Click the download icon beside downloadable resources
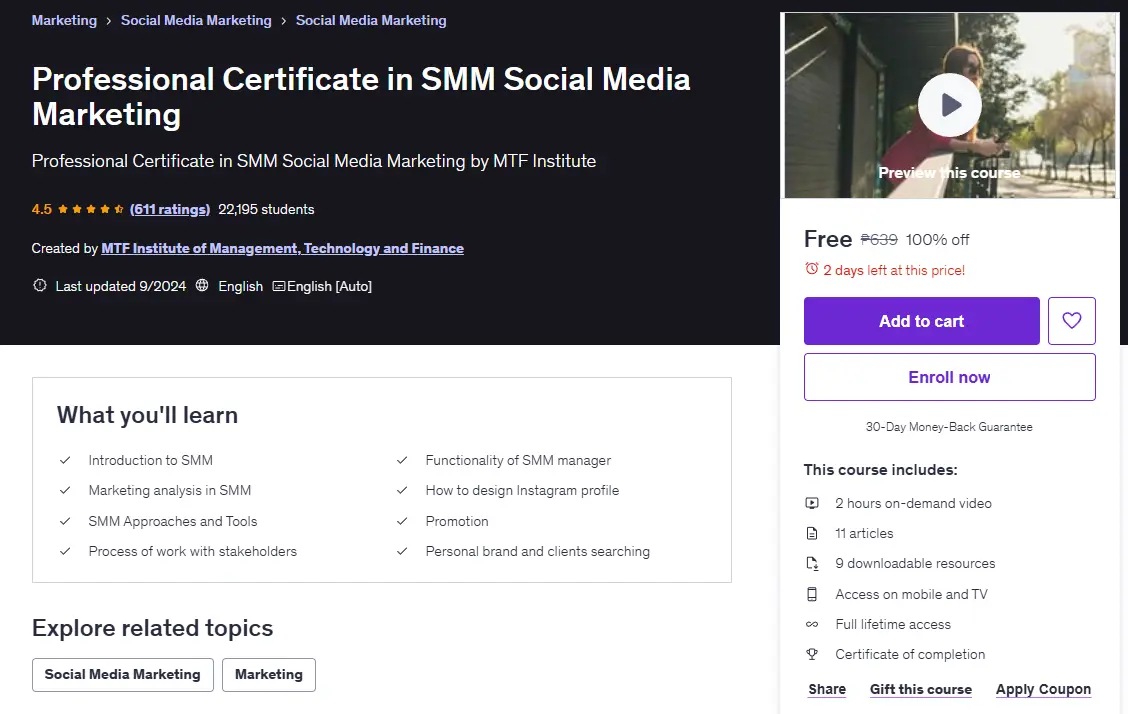 [x=811, y=564]
